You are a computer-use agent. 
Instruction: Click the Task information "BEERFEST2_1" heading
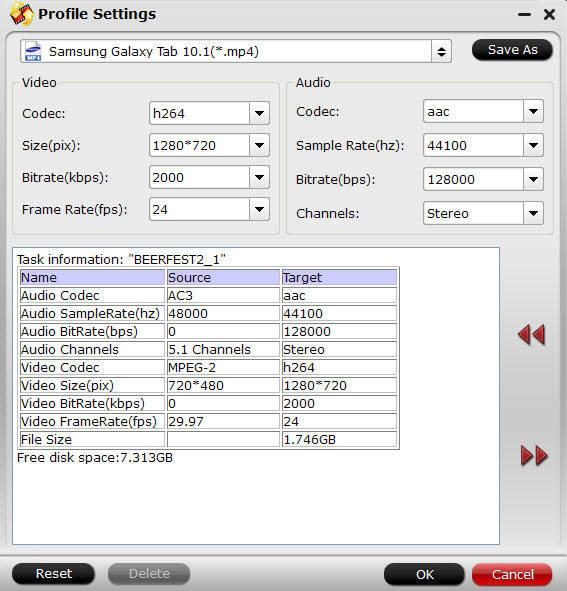click(x=121, y=260)
